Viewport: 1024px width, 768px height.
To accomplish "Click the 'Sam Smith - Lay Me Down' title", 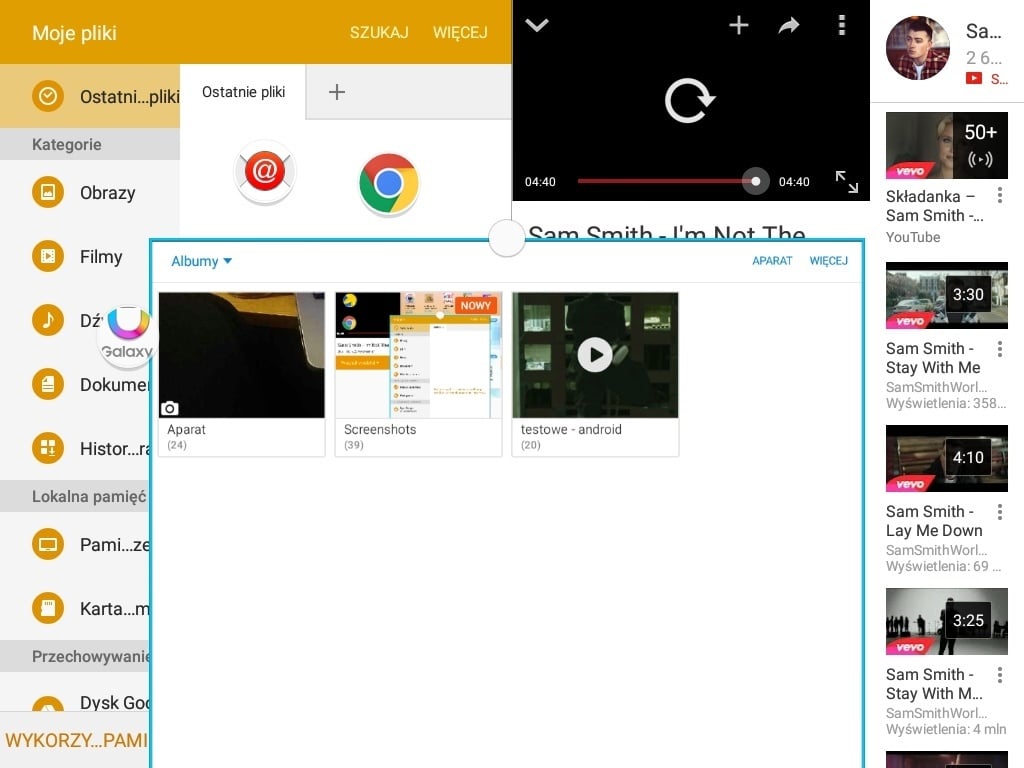I will point(934,520).
